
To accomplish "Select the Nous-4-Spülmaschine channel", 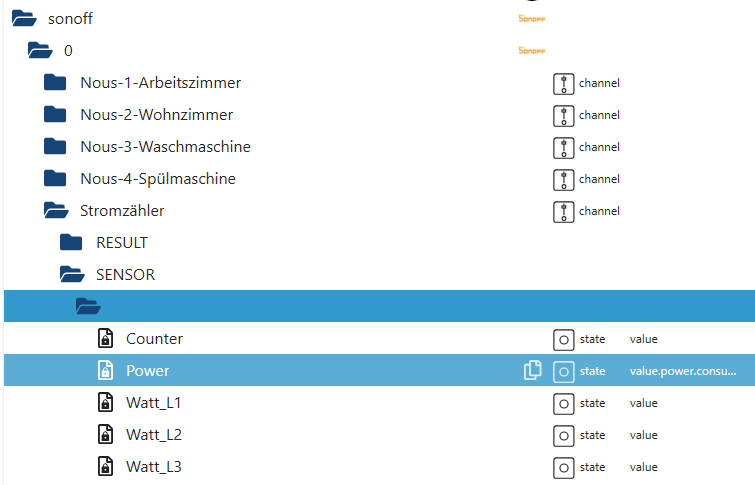I will (x=158, y=179).
